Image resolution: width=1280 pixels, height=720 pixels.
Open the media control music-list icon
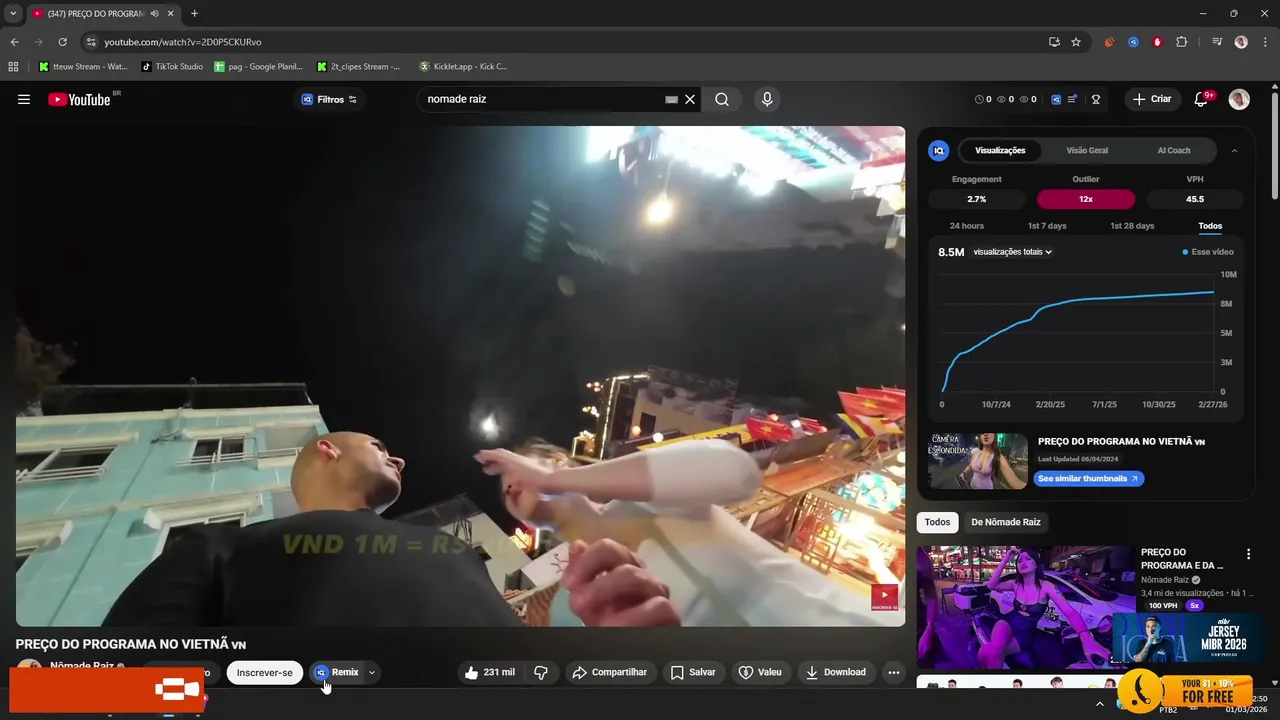coord(1217,42)
